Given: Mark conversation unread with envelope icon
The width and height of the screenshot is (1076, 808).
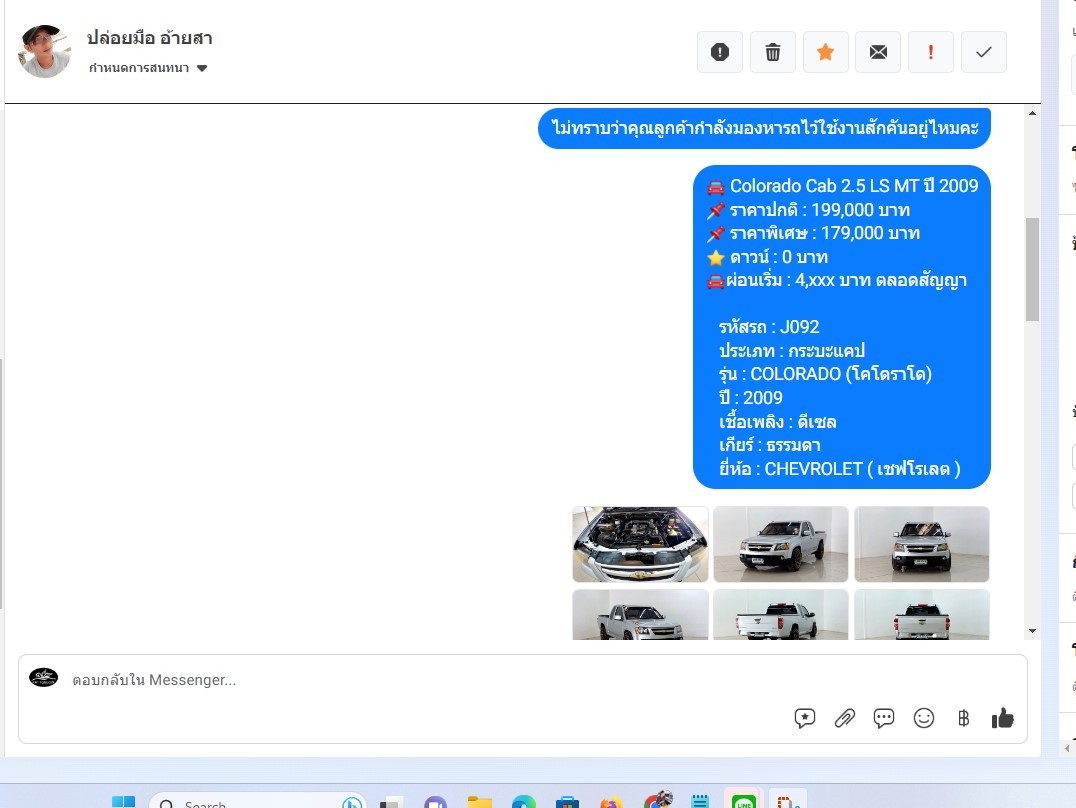Looking at the screenshot, I should tap(878, 52).
